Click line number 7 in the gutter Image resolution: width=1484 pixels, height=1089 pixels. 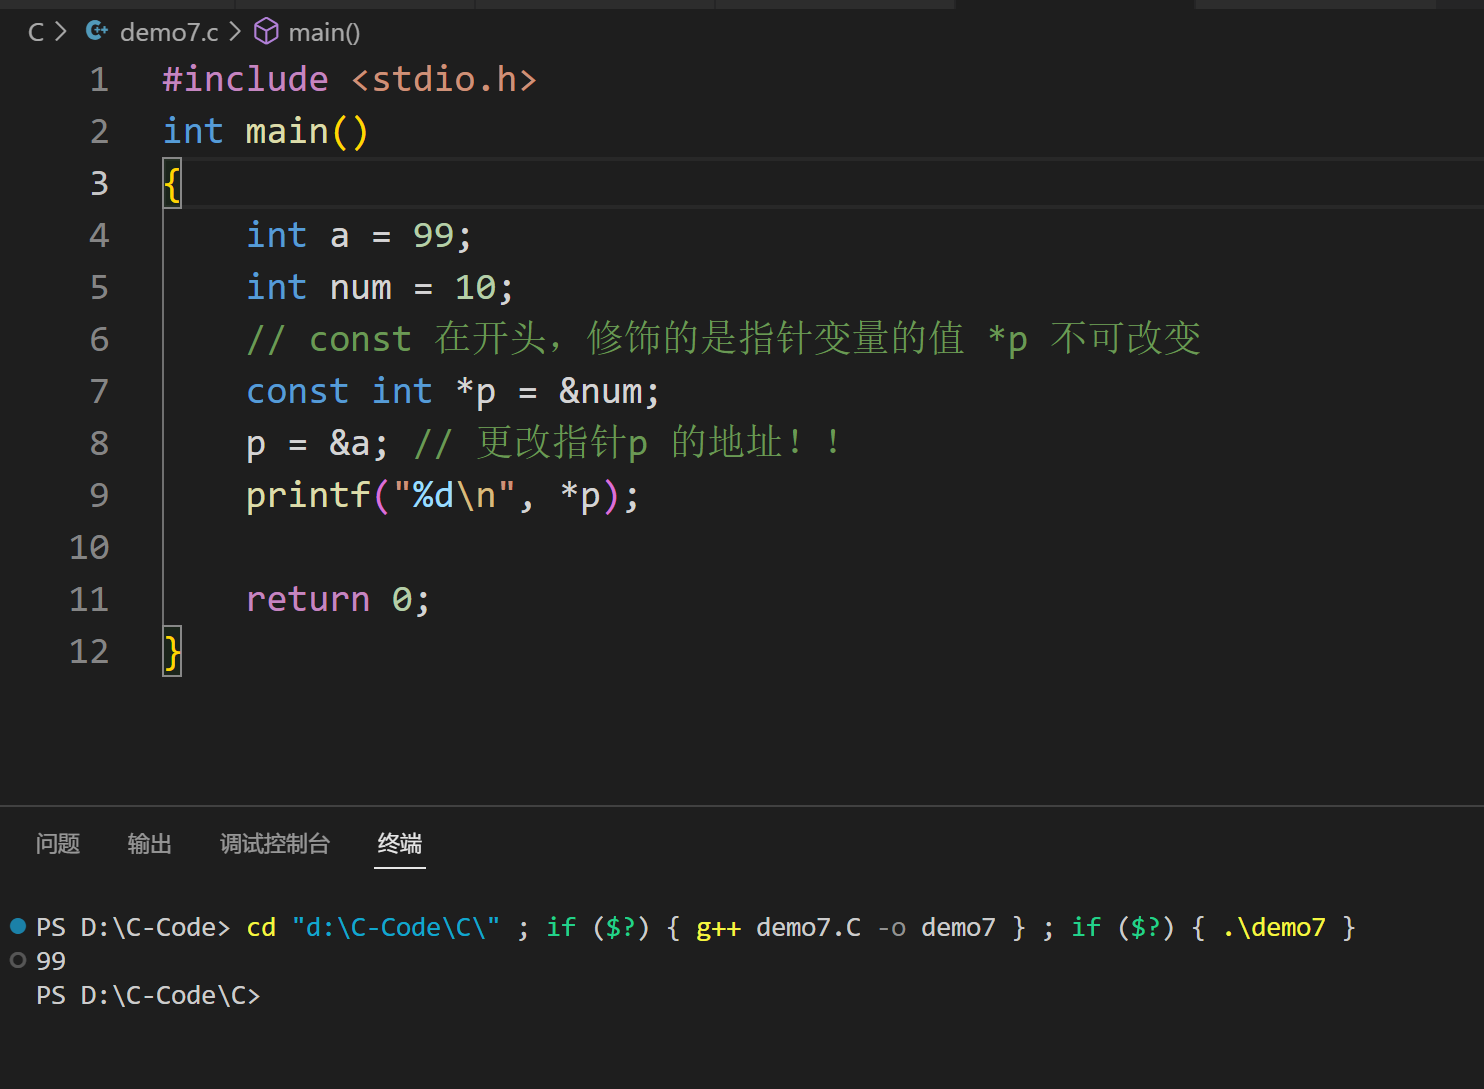[99, 391]
